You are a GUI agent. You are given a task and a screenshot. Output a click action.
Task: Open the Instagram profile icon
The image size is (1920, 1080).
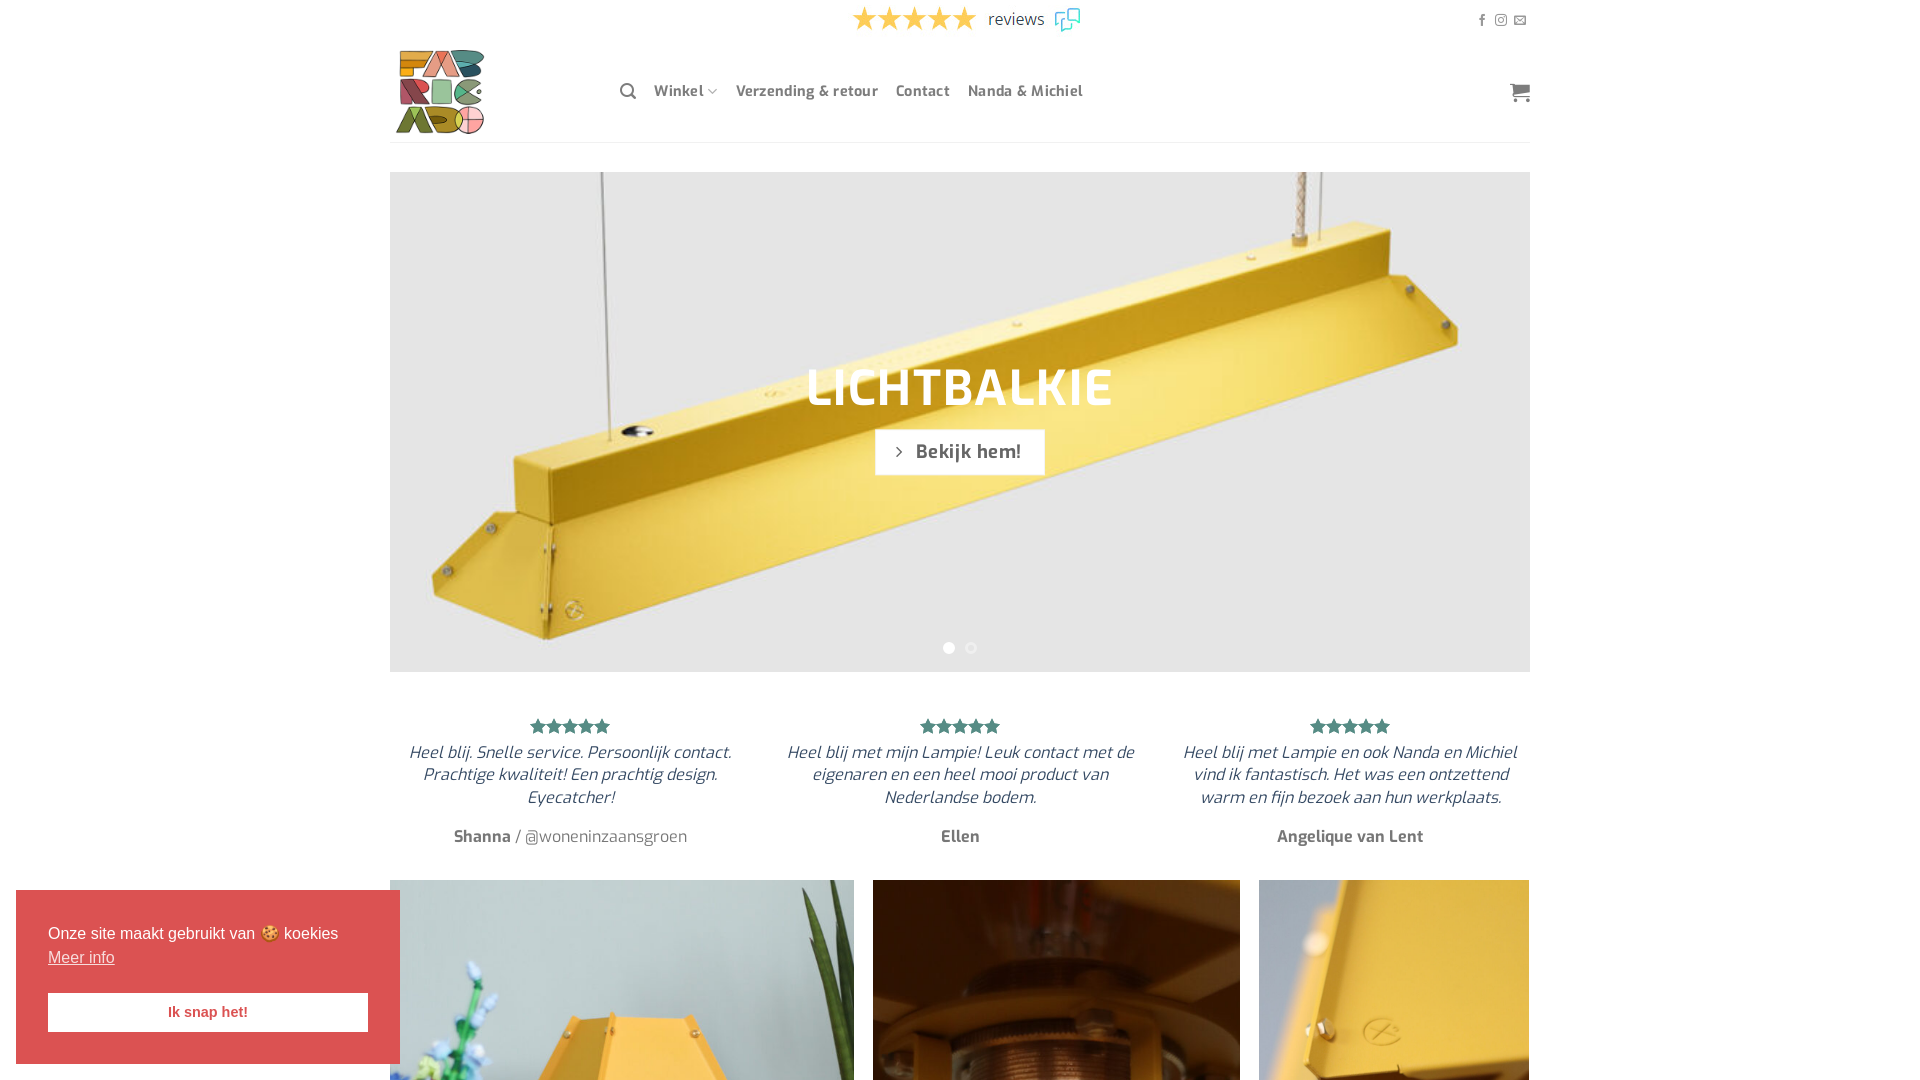pyautogui.click(x=1501, y=20)
